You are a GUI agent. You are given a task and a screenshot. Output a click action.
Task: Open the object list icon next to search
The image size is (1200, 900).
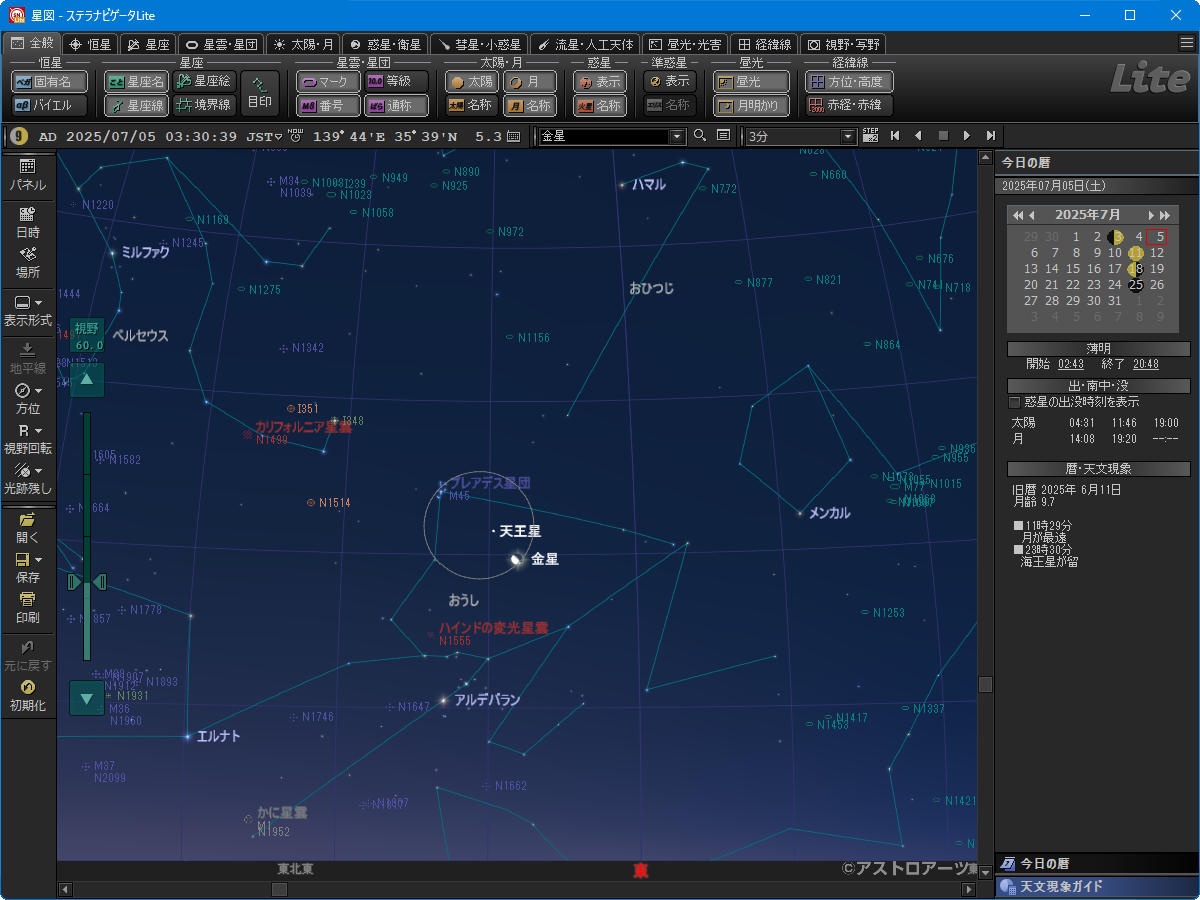[x=723, y=136]
